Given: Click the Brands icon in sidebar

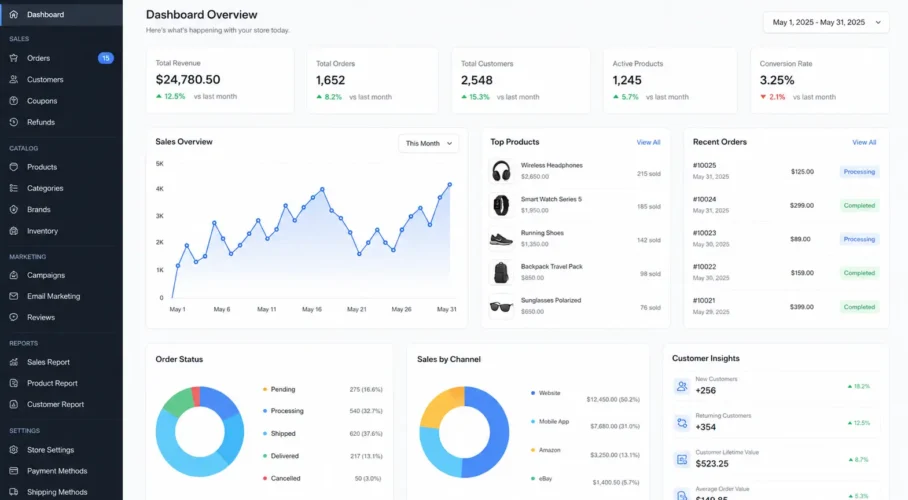Looking at the screenshot, I should (x=14, y=210).
